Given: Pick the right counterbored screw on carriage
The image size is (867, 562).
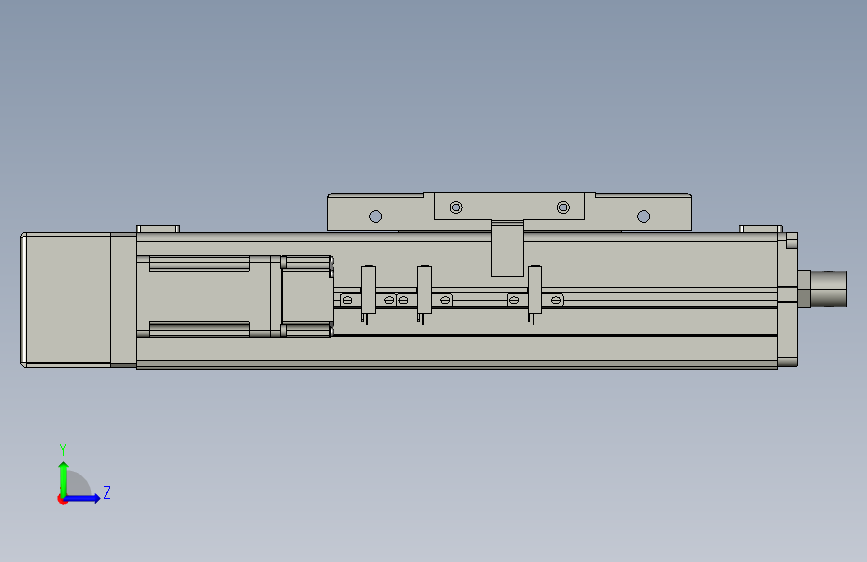Looking at the screenshot, I should tap(563, 207).
